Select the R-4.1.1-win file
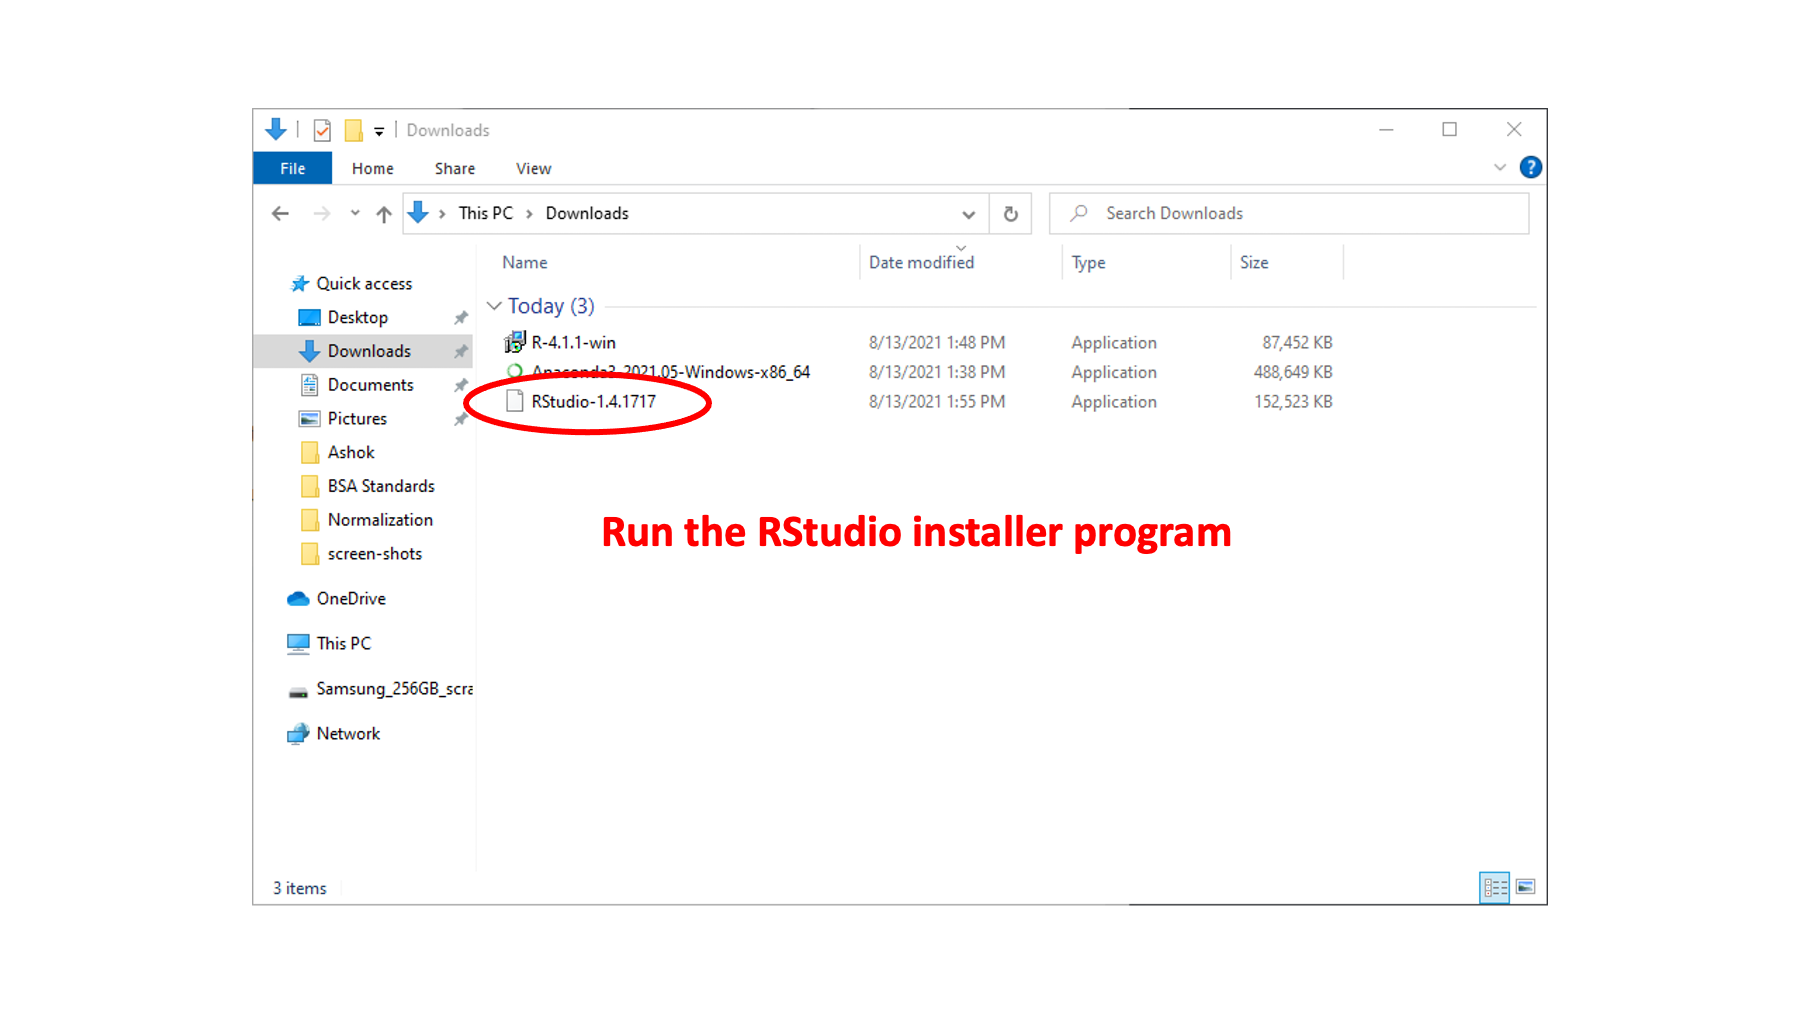Viewport: 1800px width, 1013px height. 574,342
